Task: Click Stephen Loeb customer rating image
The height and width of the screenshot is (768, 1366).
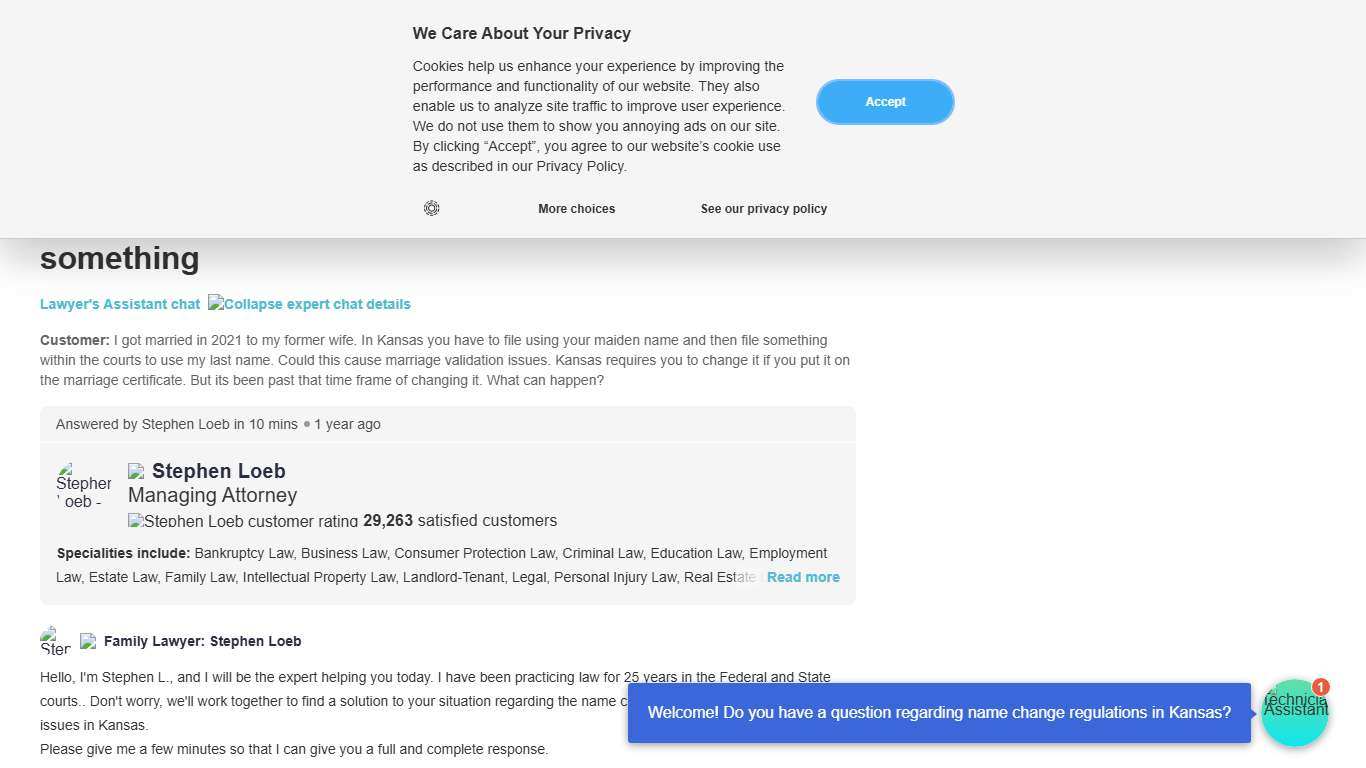Action: tap(243, 521)
